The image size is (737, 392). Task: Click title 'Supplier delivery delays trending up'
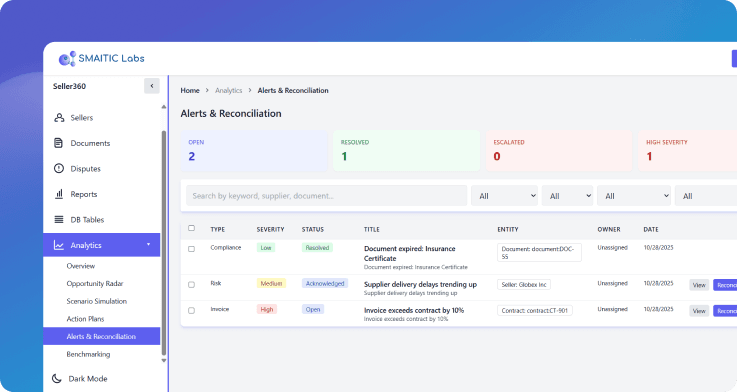(x=420, y=284)
